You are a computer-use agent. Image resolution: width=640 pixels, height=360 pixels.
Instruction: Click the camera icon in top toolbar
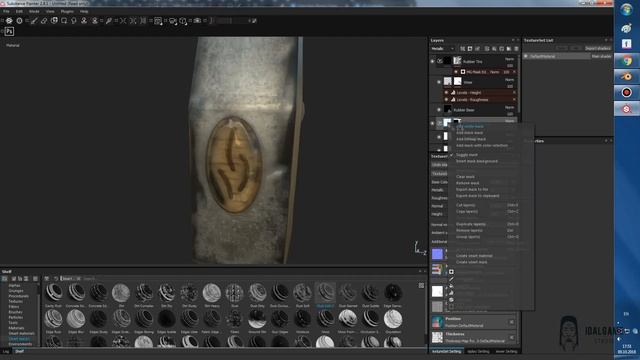click(197, 20)
